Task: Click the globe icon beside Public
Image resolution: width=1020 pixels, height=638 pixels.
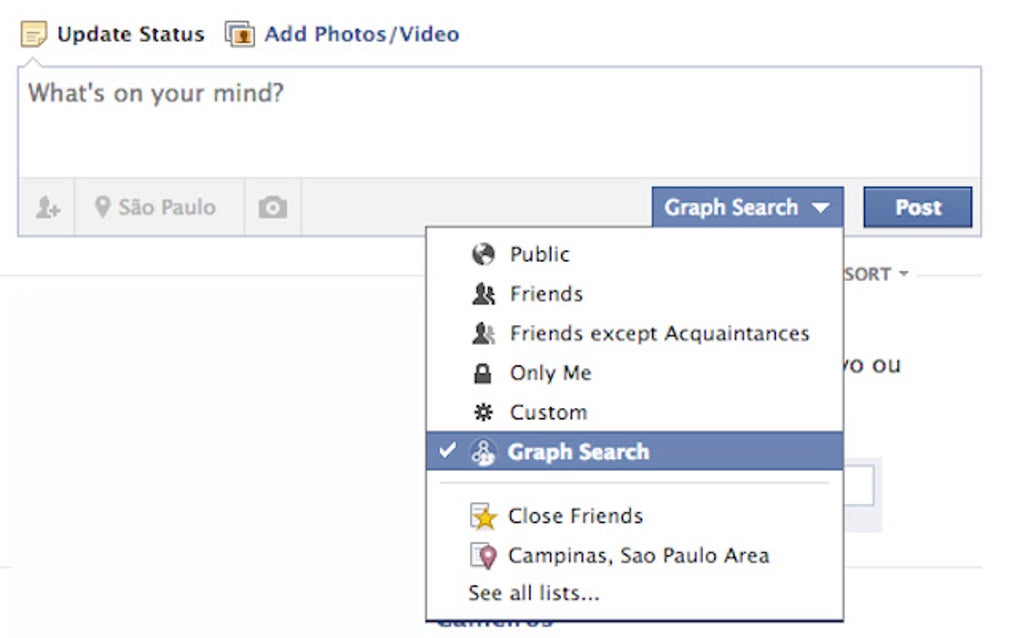Action: [483, 254]
